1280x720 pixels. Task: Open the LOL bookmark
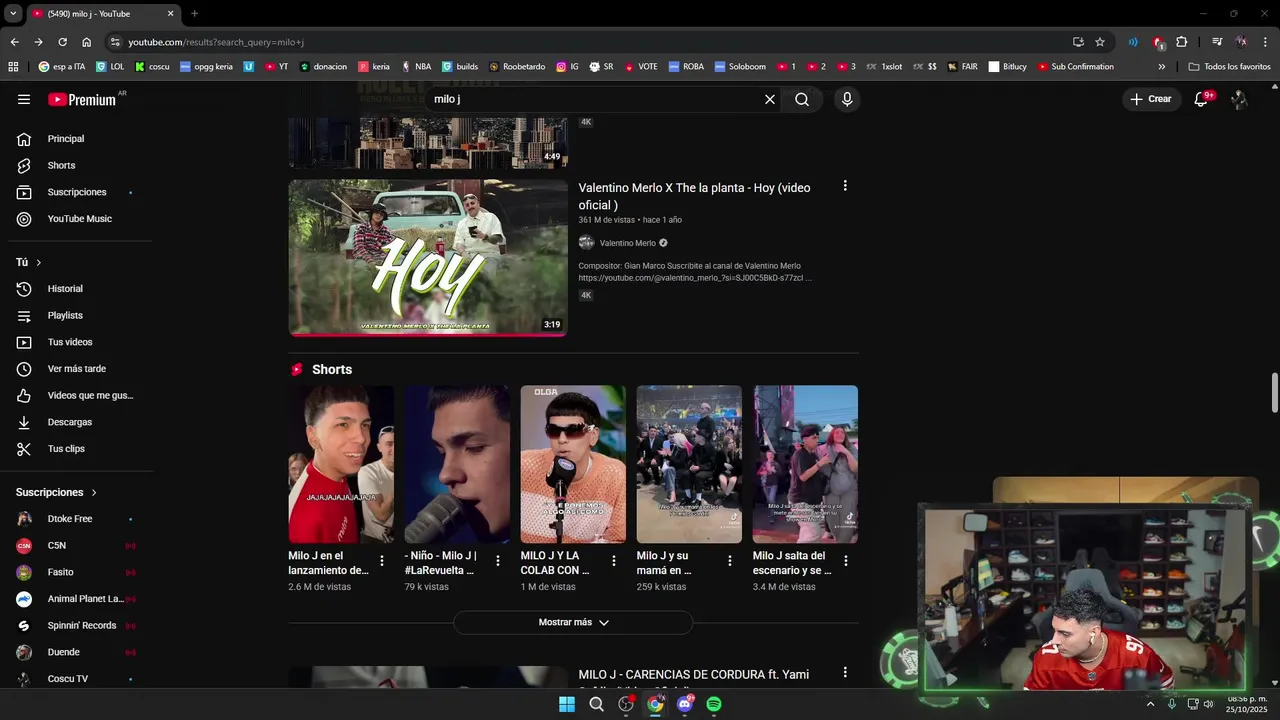click(110, 67)
